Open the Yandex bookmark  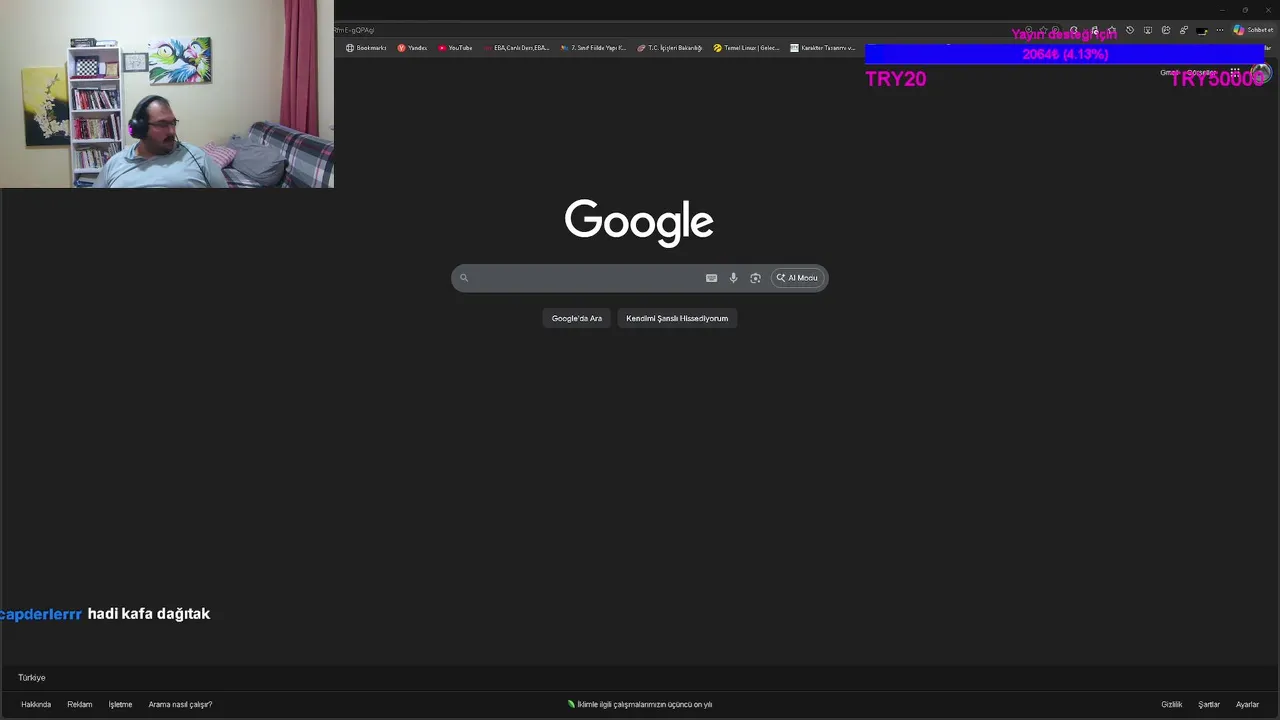point(412,48)
